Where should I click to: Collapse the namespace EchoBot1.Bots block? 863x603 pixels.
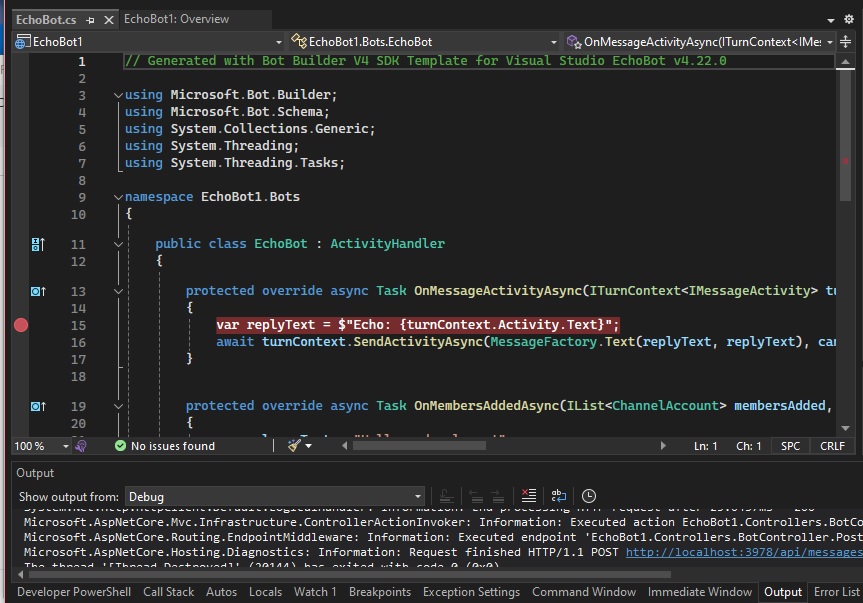[119, 197]
